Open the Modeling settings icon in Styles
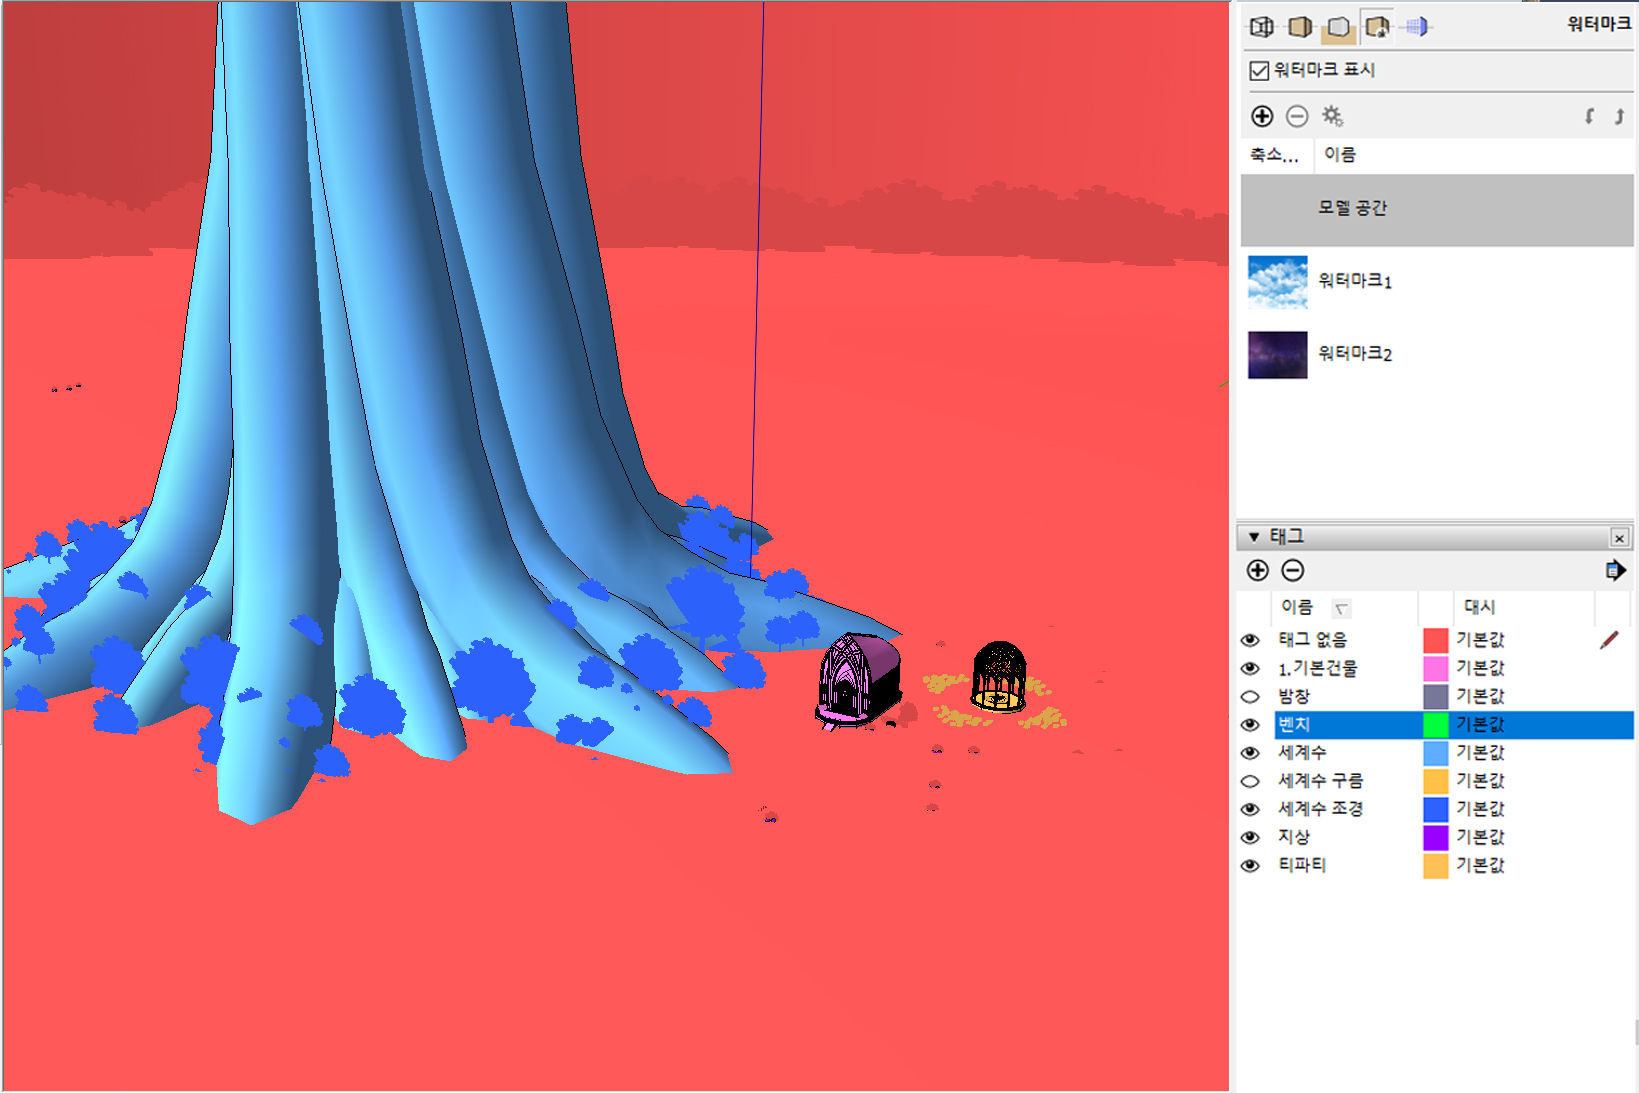This screenshot has width=1639, height=1093. pyautogui.click(x=1417, y=27)
